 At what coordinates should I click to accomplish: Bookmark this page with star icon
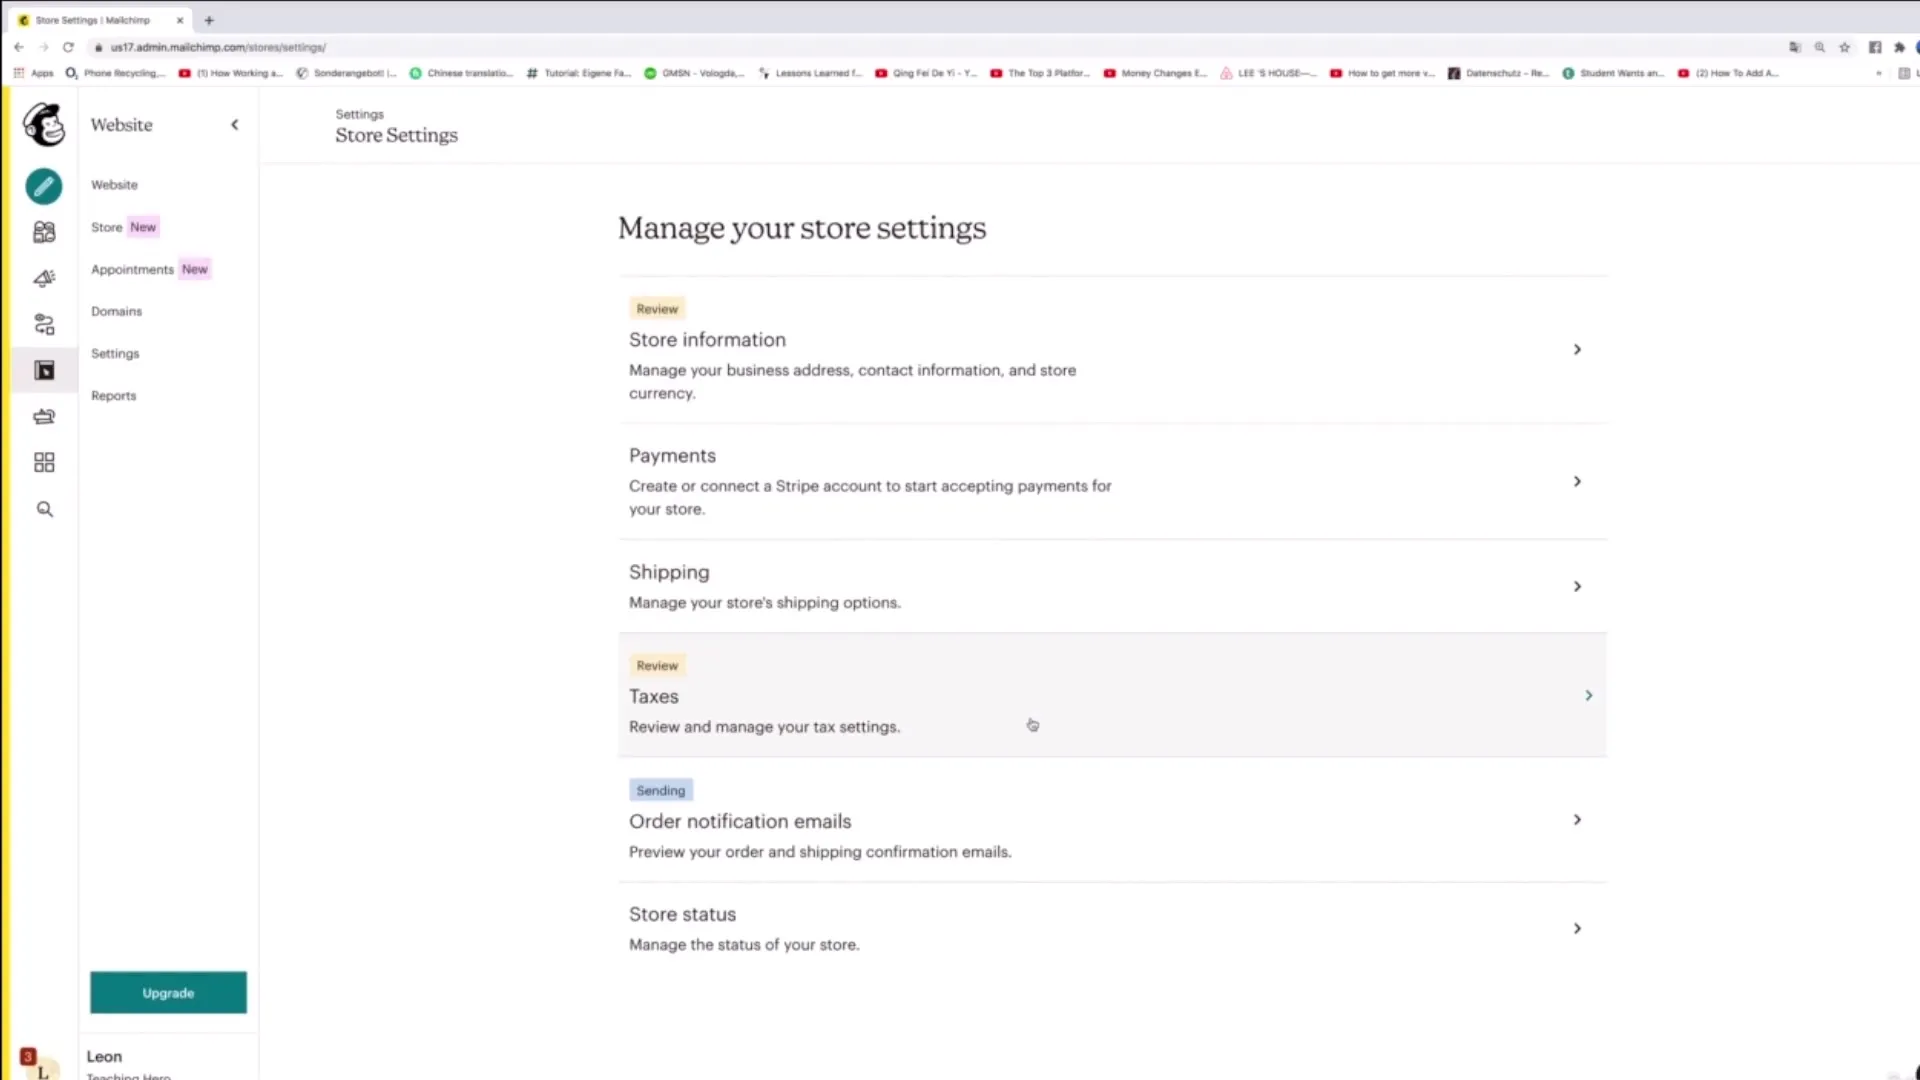point(1845,47)
